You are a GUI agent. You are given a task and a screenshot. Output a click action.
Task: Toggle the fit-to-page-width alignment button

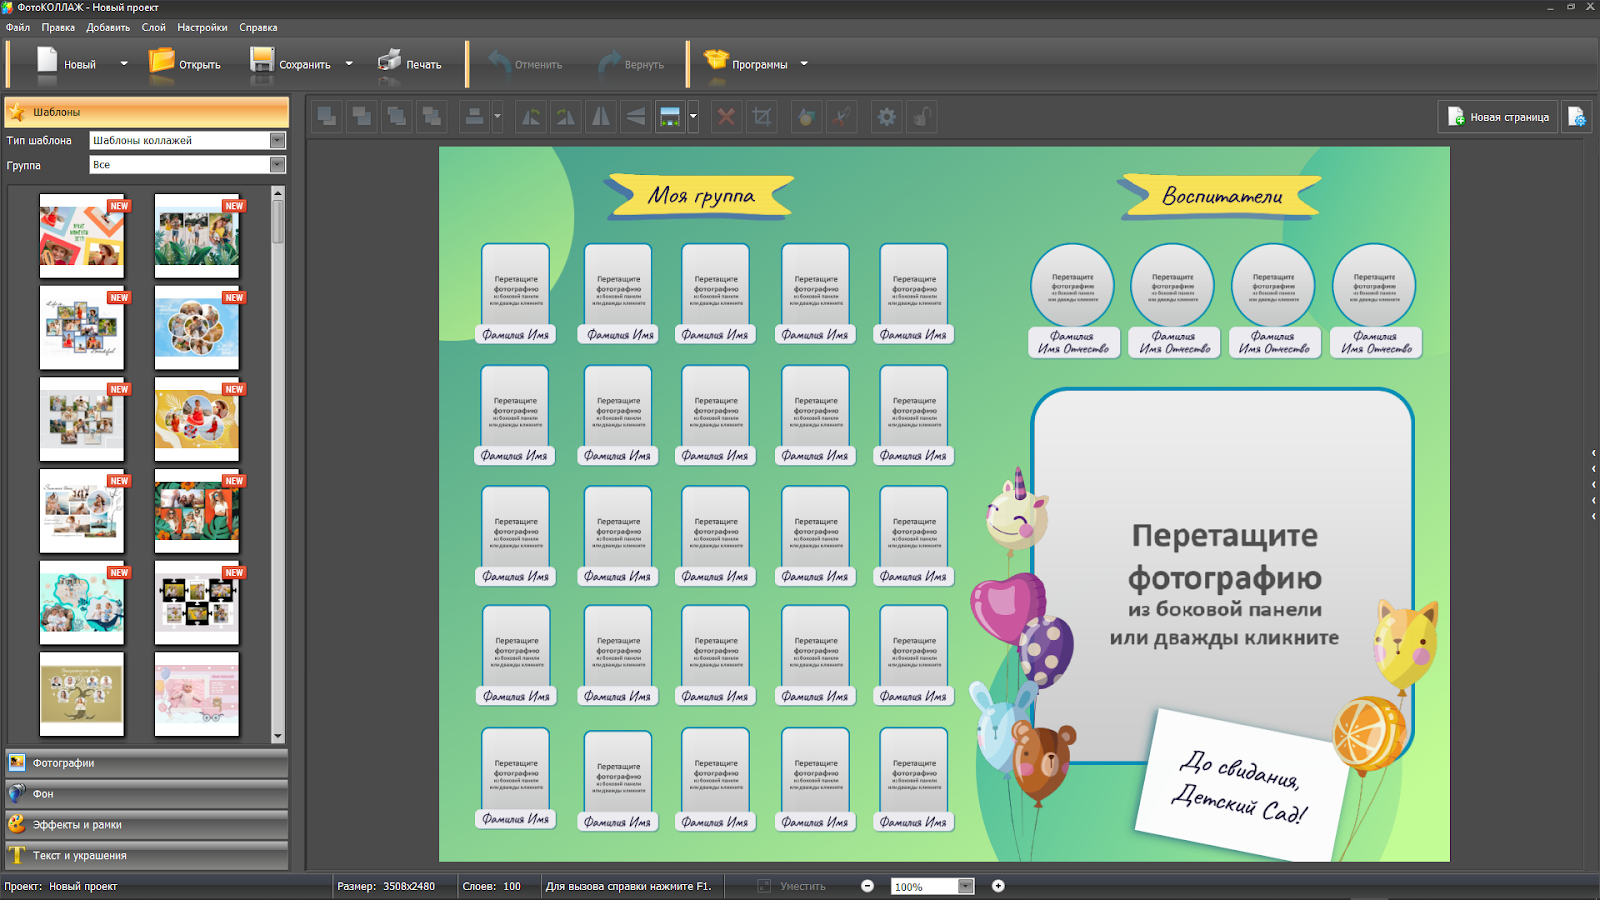click(669, 117)
